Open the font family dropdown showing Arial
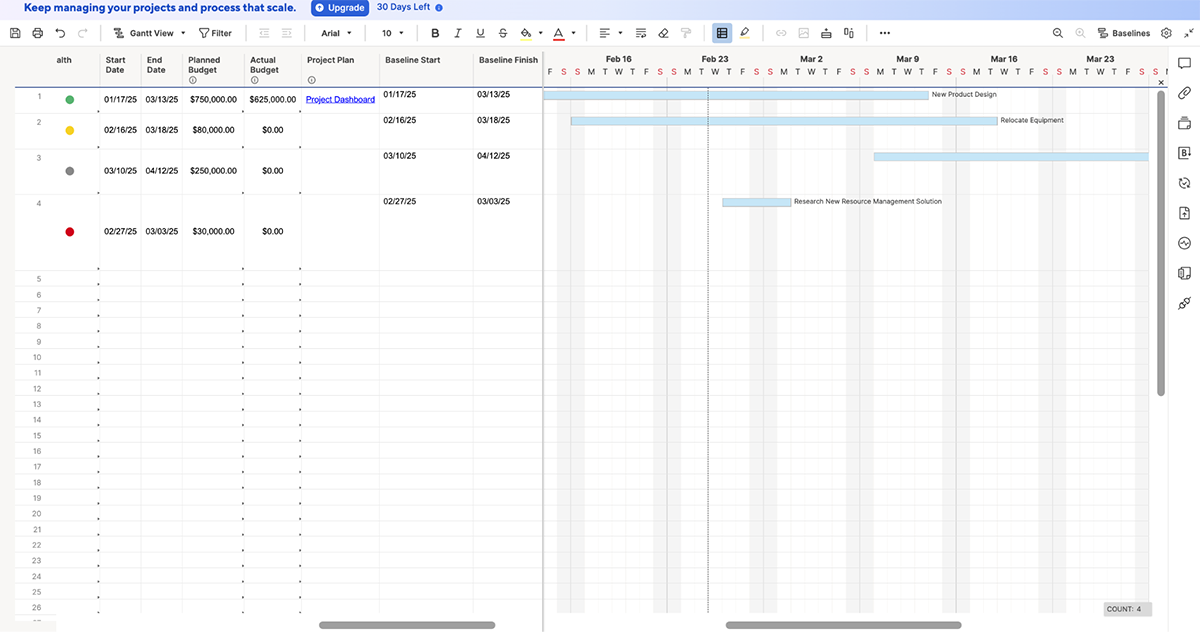1200x632 pixels. [336, 32]
